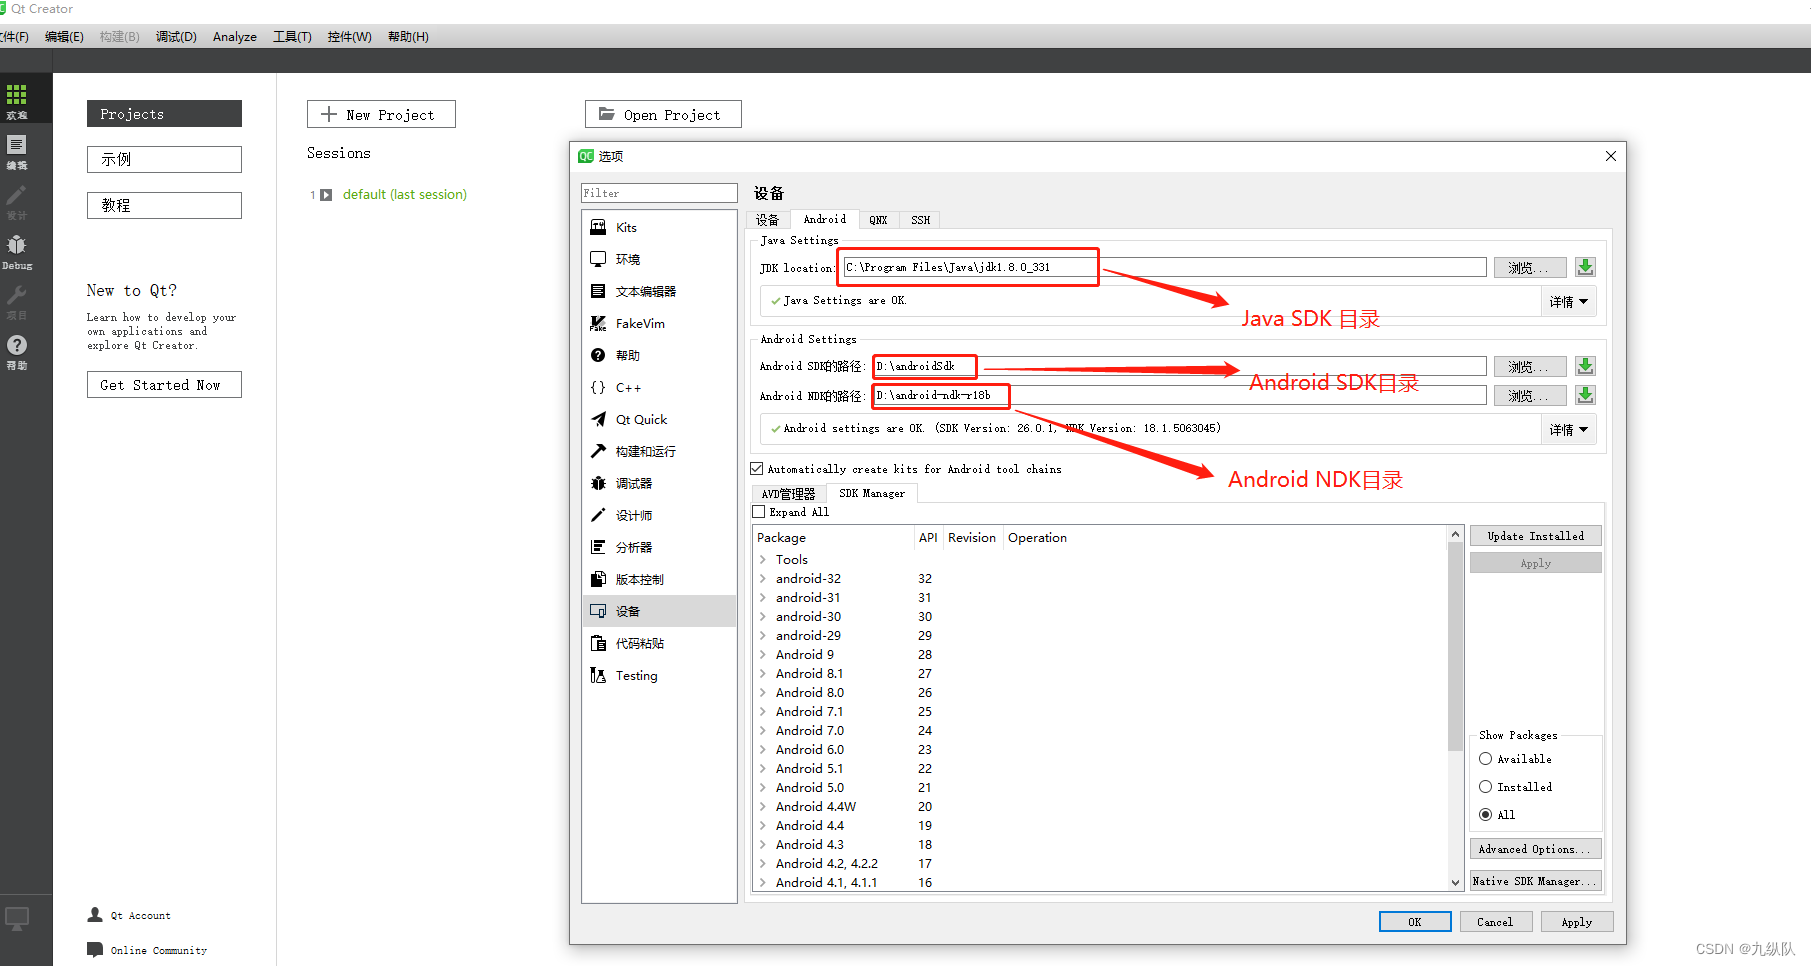Click the Android SDK download icon

tap(1585, 366)
